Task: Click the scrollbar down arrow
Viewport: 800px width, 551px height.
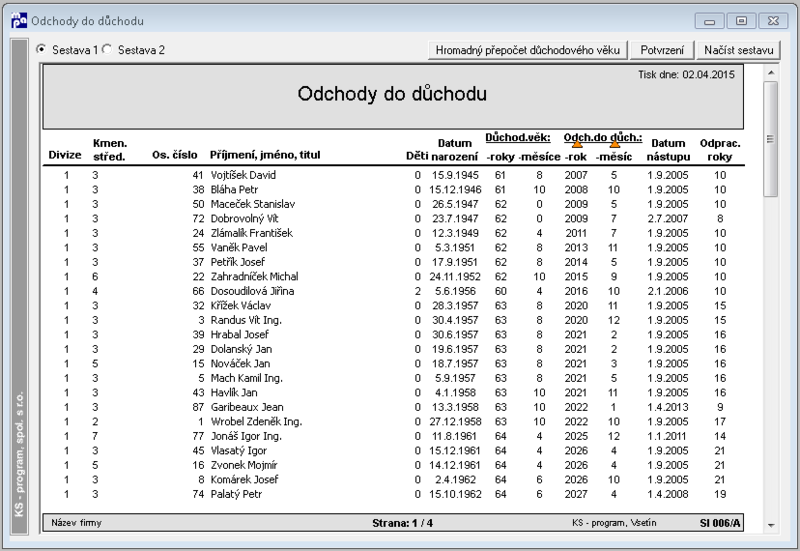Action: click(x=771, y=525)
